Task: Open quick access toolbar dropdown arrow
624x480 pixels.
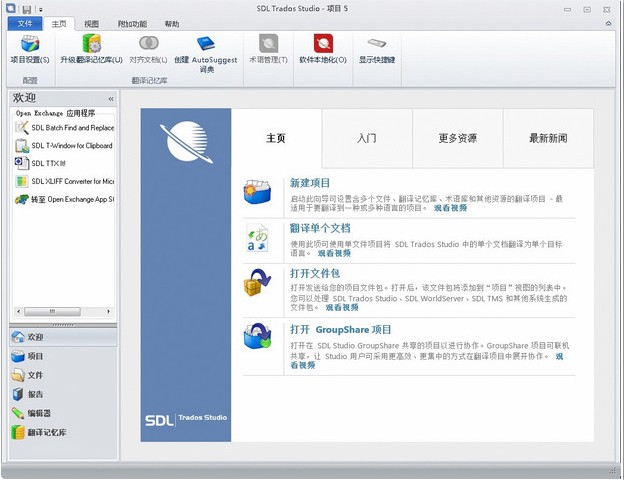Action: point(41,10)
